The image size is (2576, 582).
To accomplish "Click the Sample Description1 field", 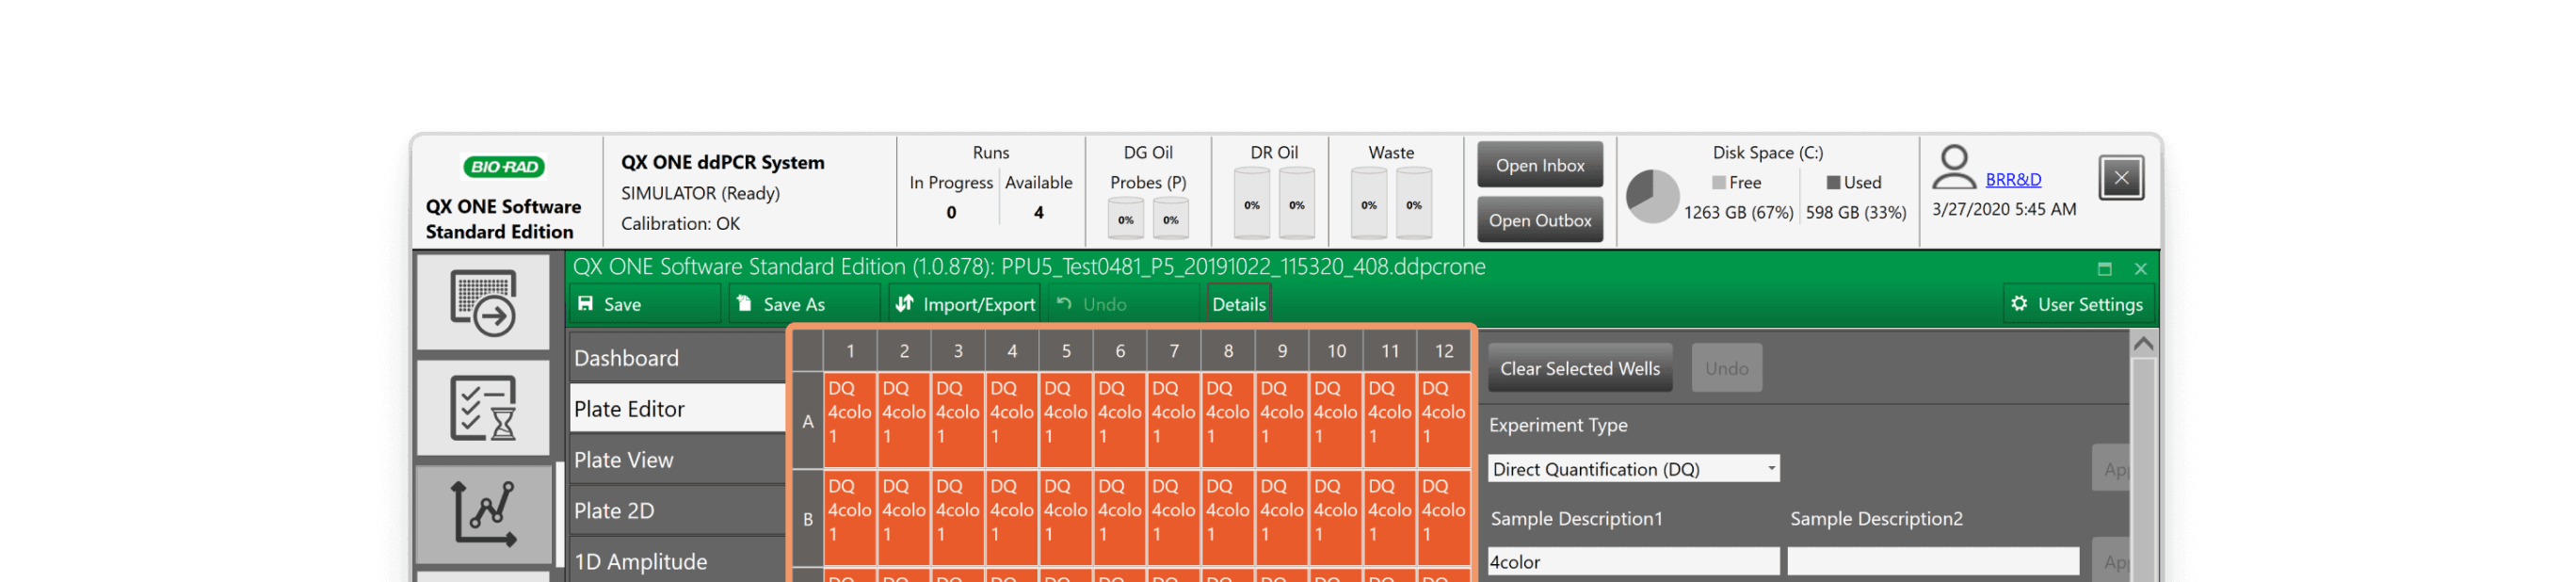I will pos(1633,562).
